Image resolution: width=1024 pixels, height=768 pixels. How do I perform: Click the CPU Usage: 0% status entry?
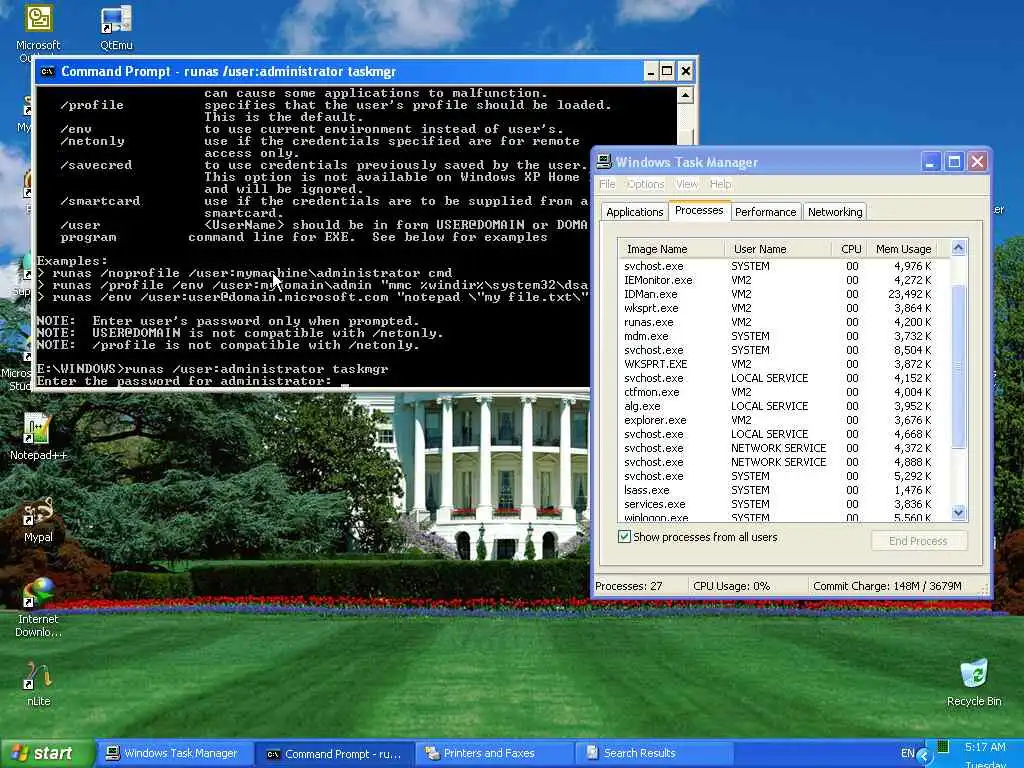[731, 586]
